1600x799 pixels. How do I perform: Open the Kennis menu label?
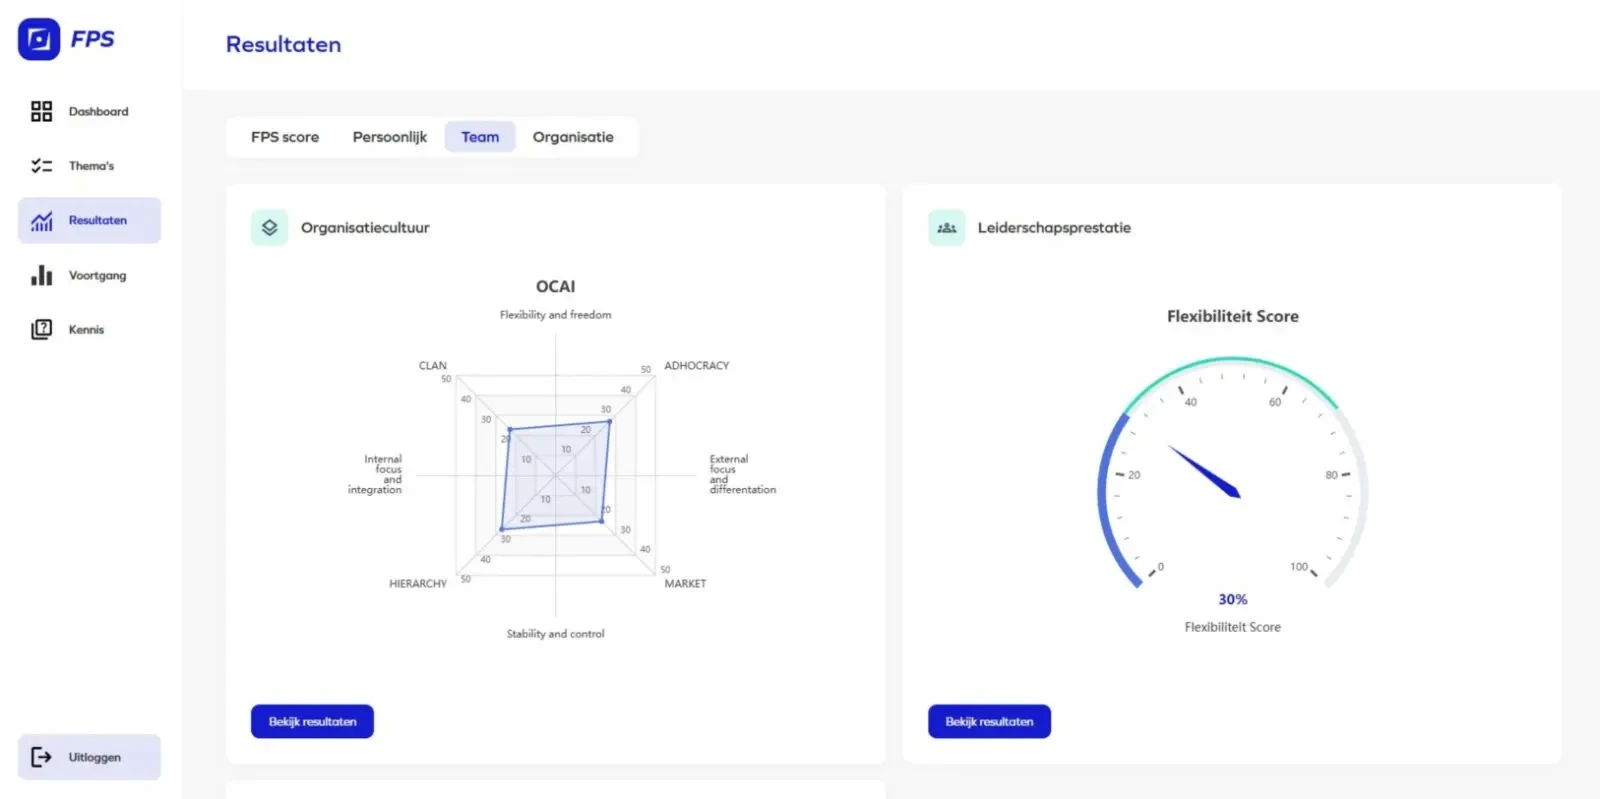click(x=86, y=329)
